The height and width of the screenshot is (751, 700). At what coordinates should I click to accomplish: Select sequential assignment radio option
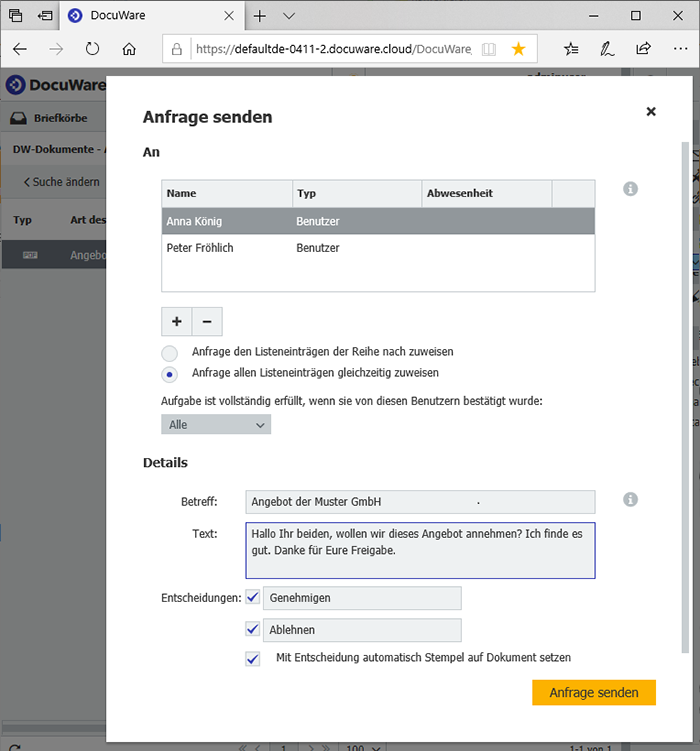[170, 353]
